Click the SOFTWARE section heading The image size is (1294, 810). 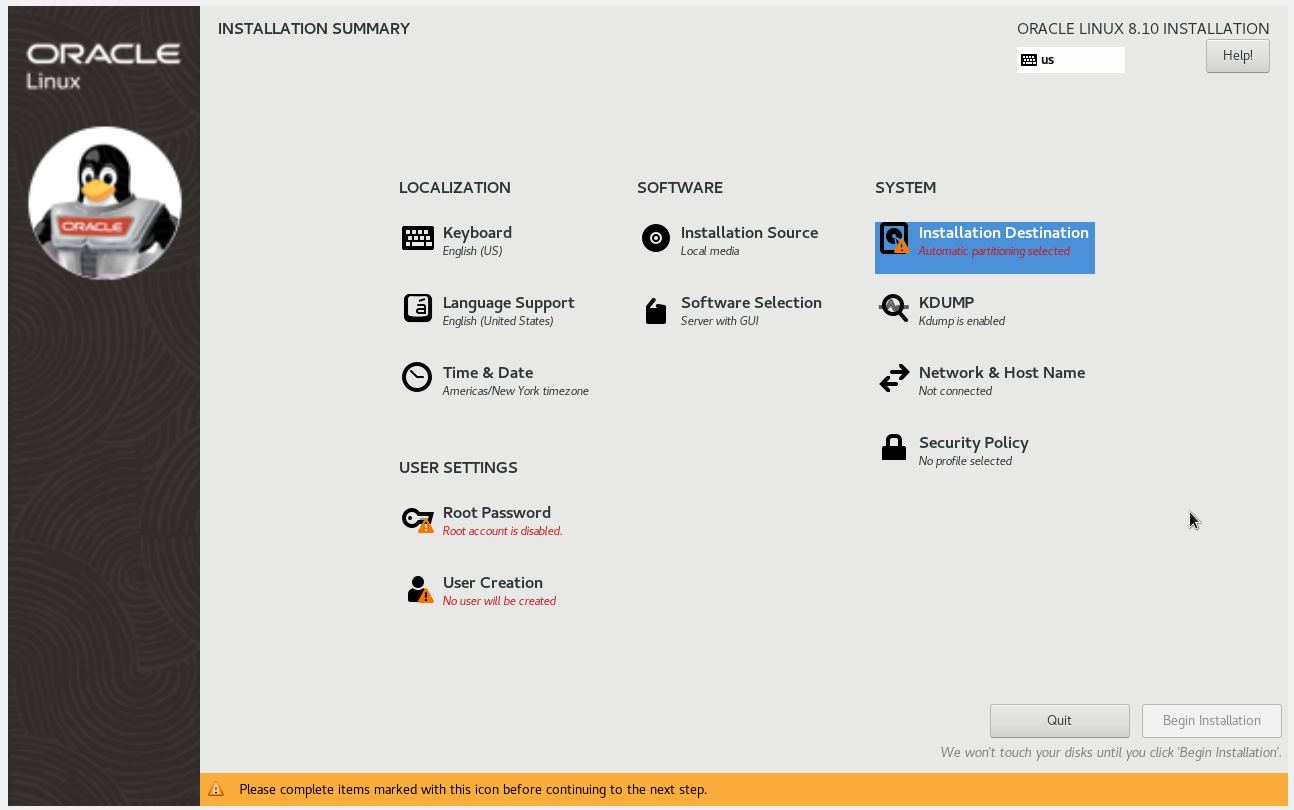680,188
